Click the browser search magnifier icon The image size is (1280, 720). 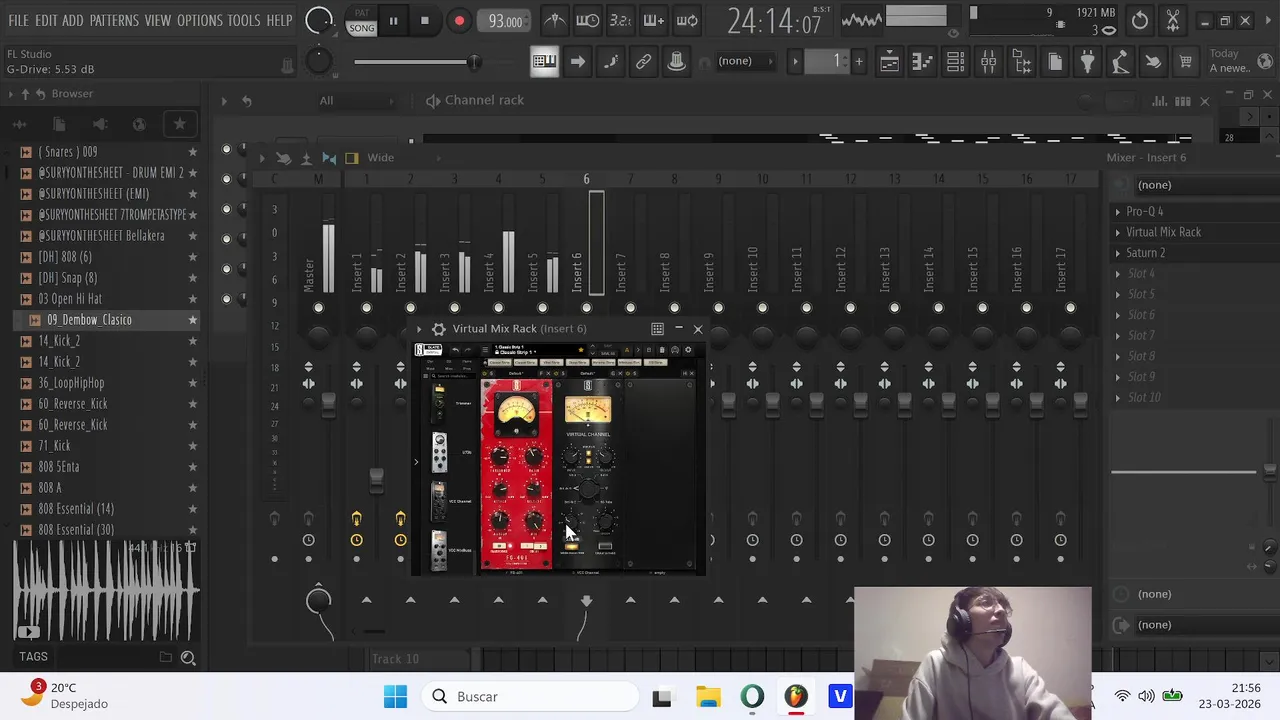point(188,657)
